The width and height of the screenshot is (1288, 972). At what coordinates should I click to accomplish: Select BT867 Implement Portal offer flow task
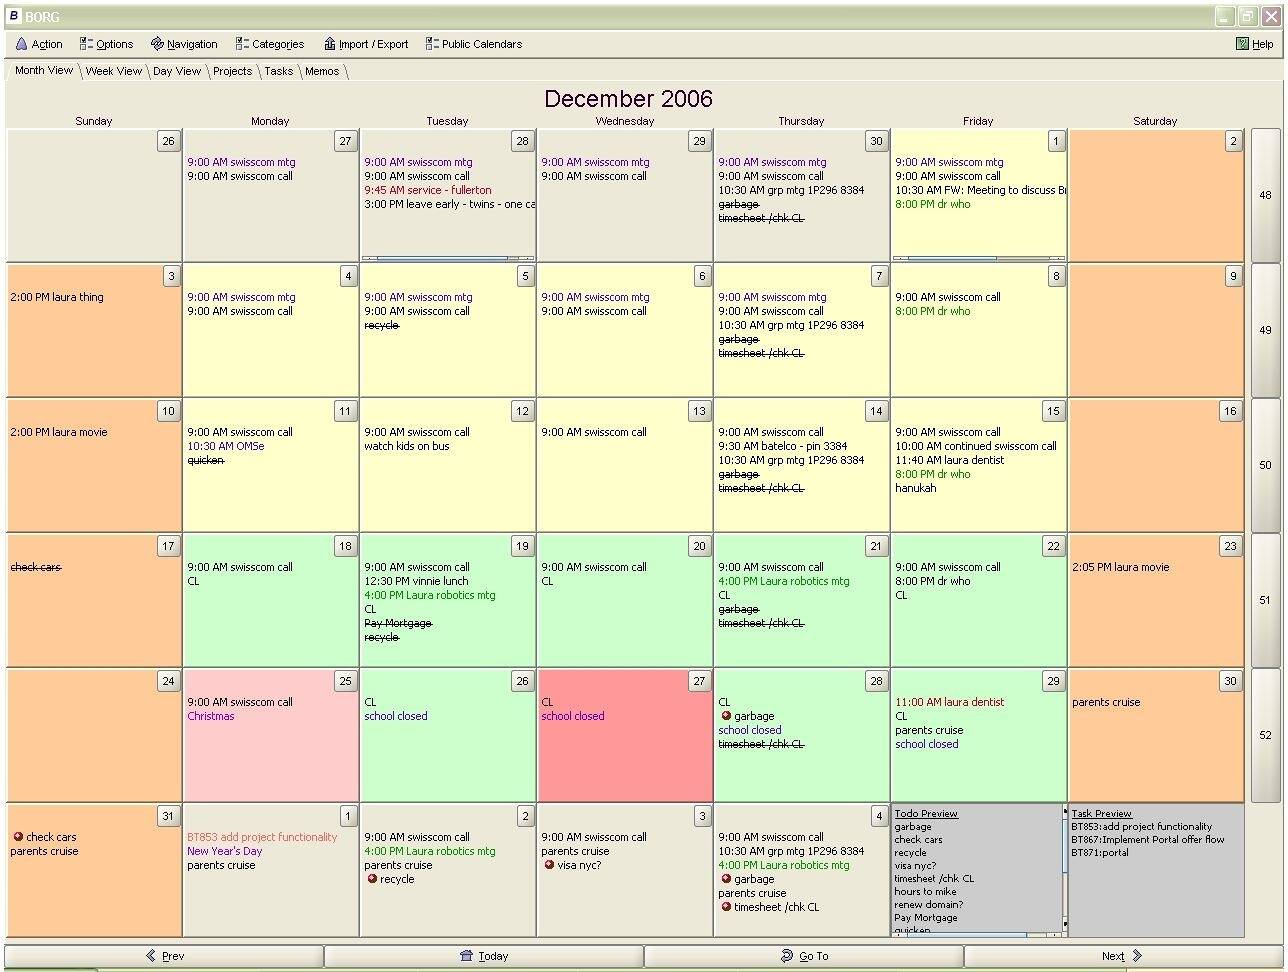tap(1147, 840)
